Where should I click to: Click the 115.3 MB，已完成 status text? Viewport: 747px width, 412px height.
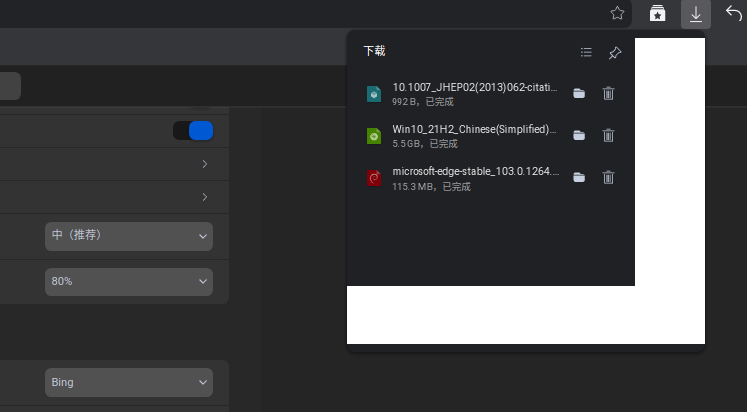(432, 187)
